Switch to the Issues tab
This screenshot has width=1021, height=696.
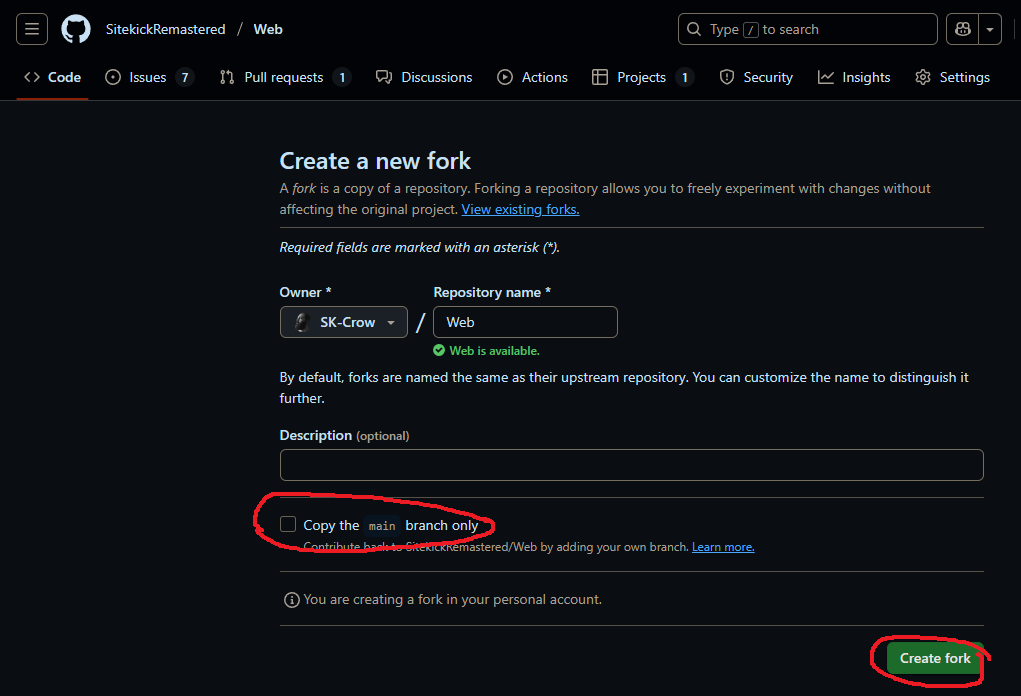click(149, 77)
